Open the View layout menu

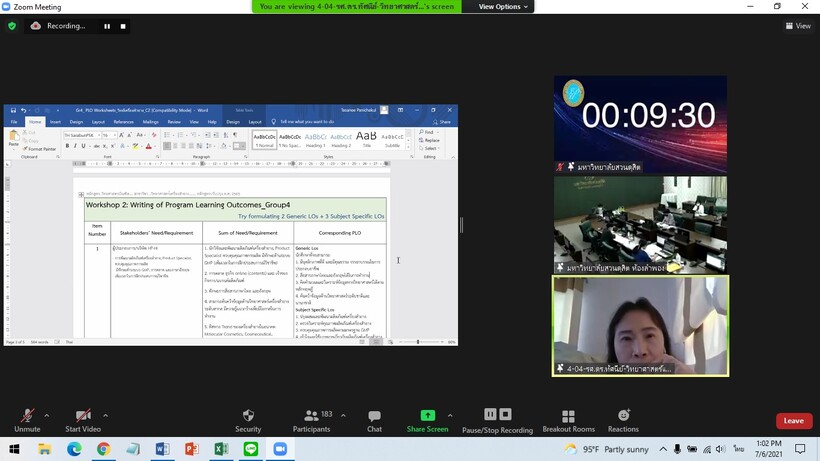pyautogui.click(x=798, y=26)
